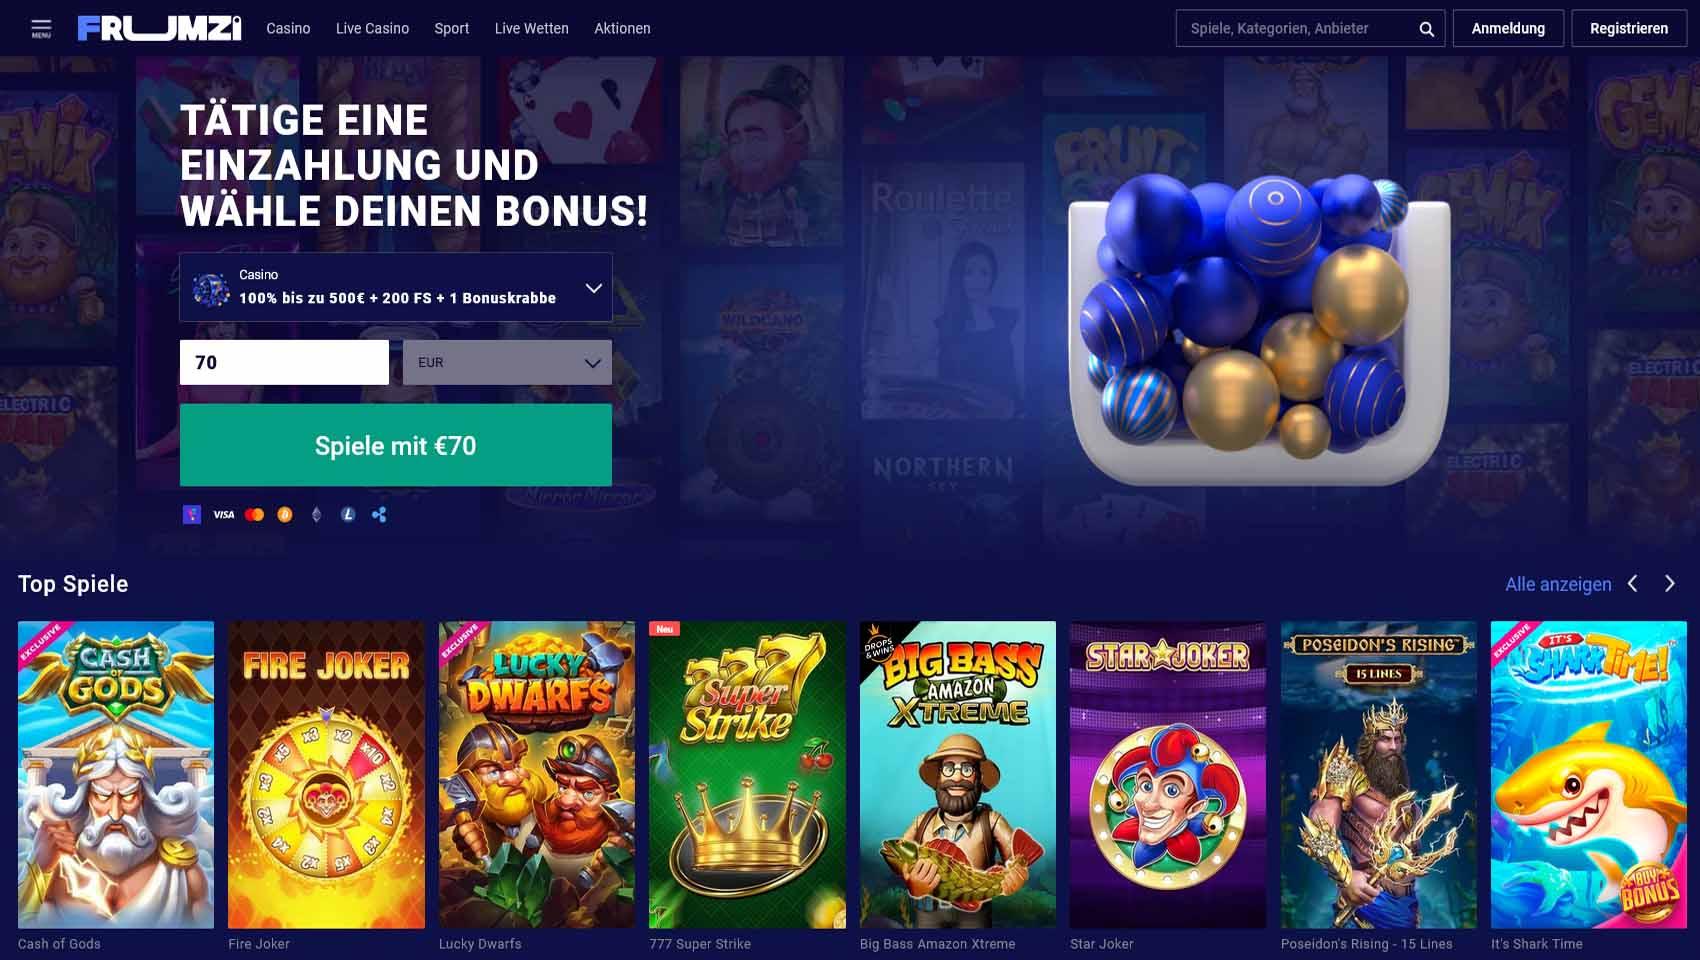1700x960 pixels.
Task: Select the Bitcoin payment icon
Action: point(285,515)
